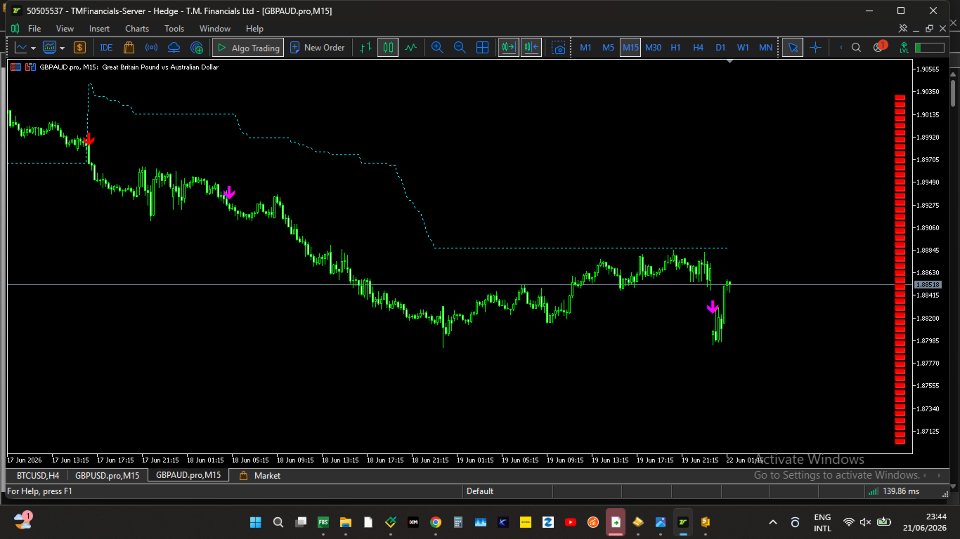
Task: Set timeframe to MN
Action: pyautogui.click(x=765, y=47)
